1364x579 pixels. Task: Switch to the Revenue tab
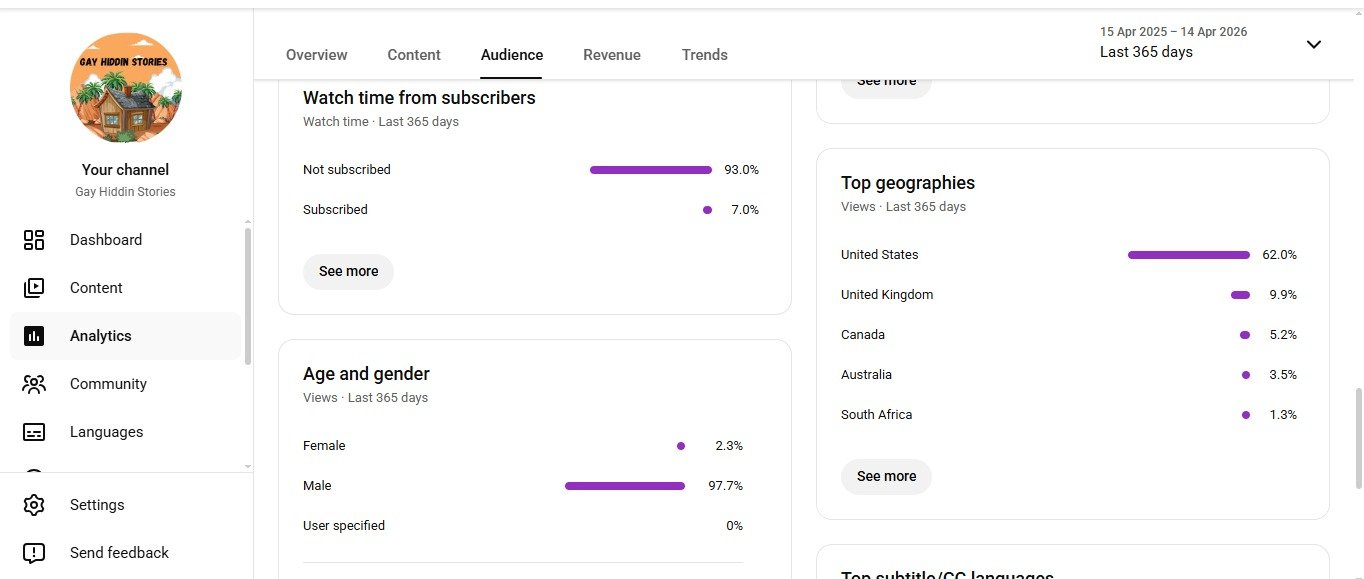coord(612,55)
